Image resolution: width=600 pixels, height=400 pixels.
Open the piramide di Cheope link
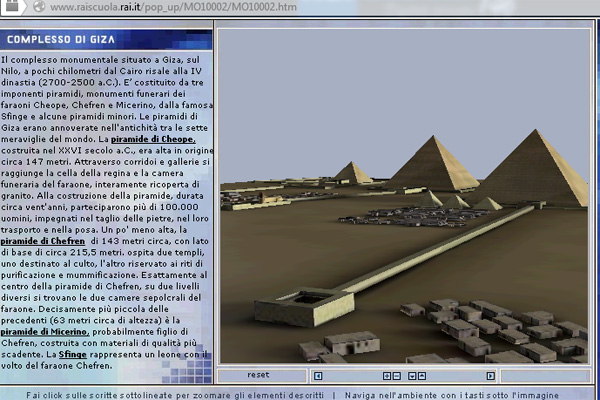153,139
